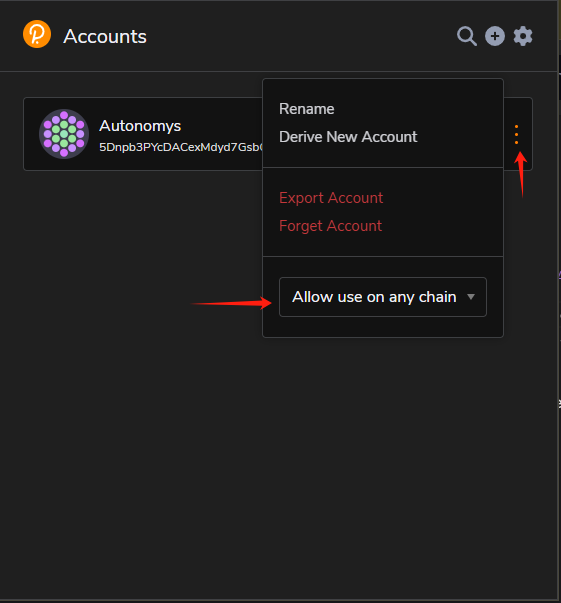Click empty menu space right of Rename

[x=415, y=109]
